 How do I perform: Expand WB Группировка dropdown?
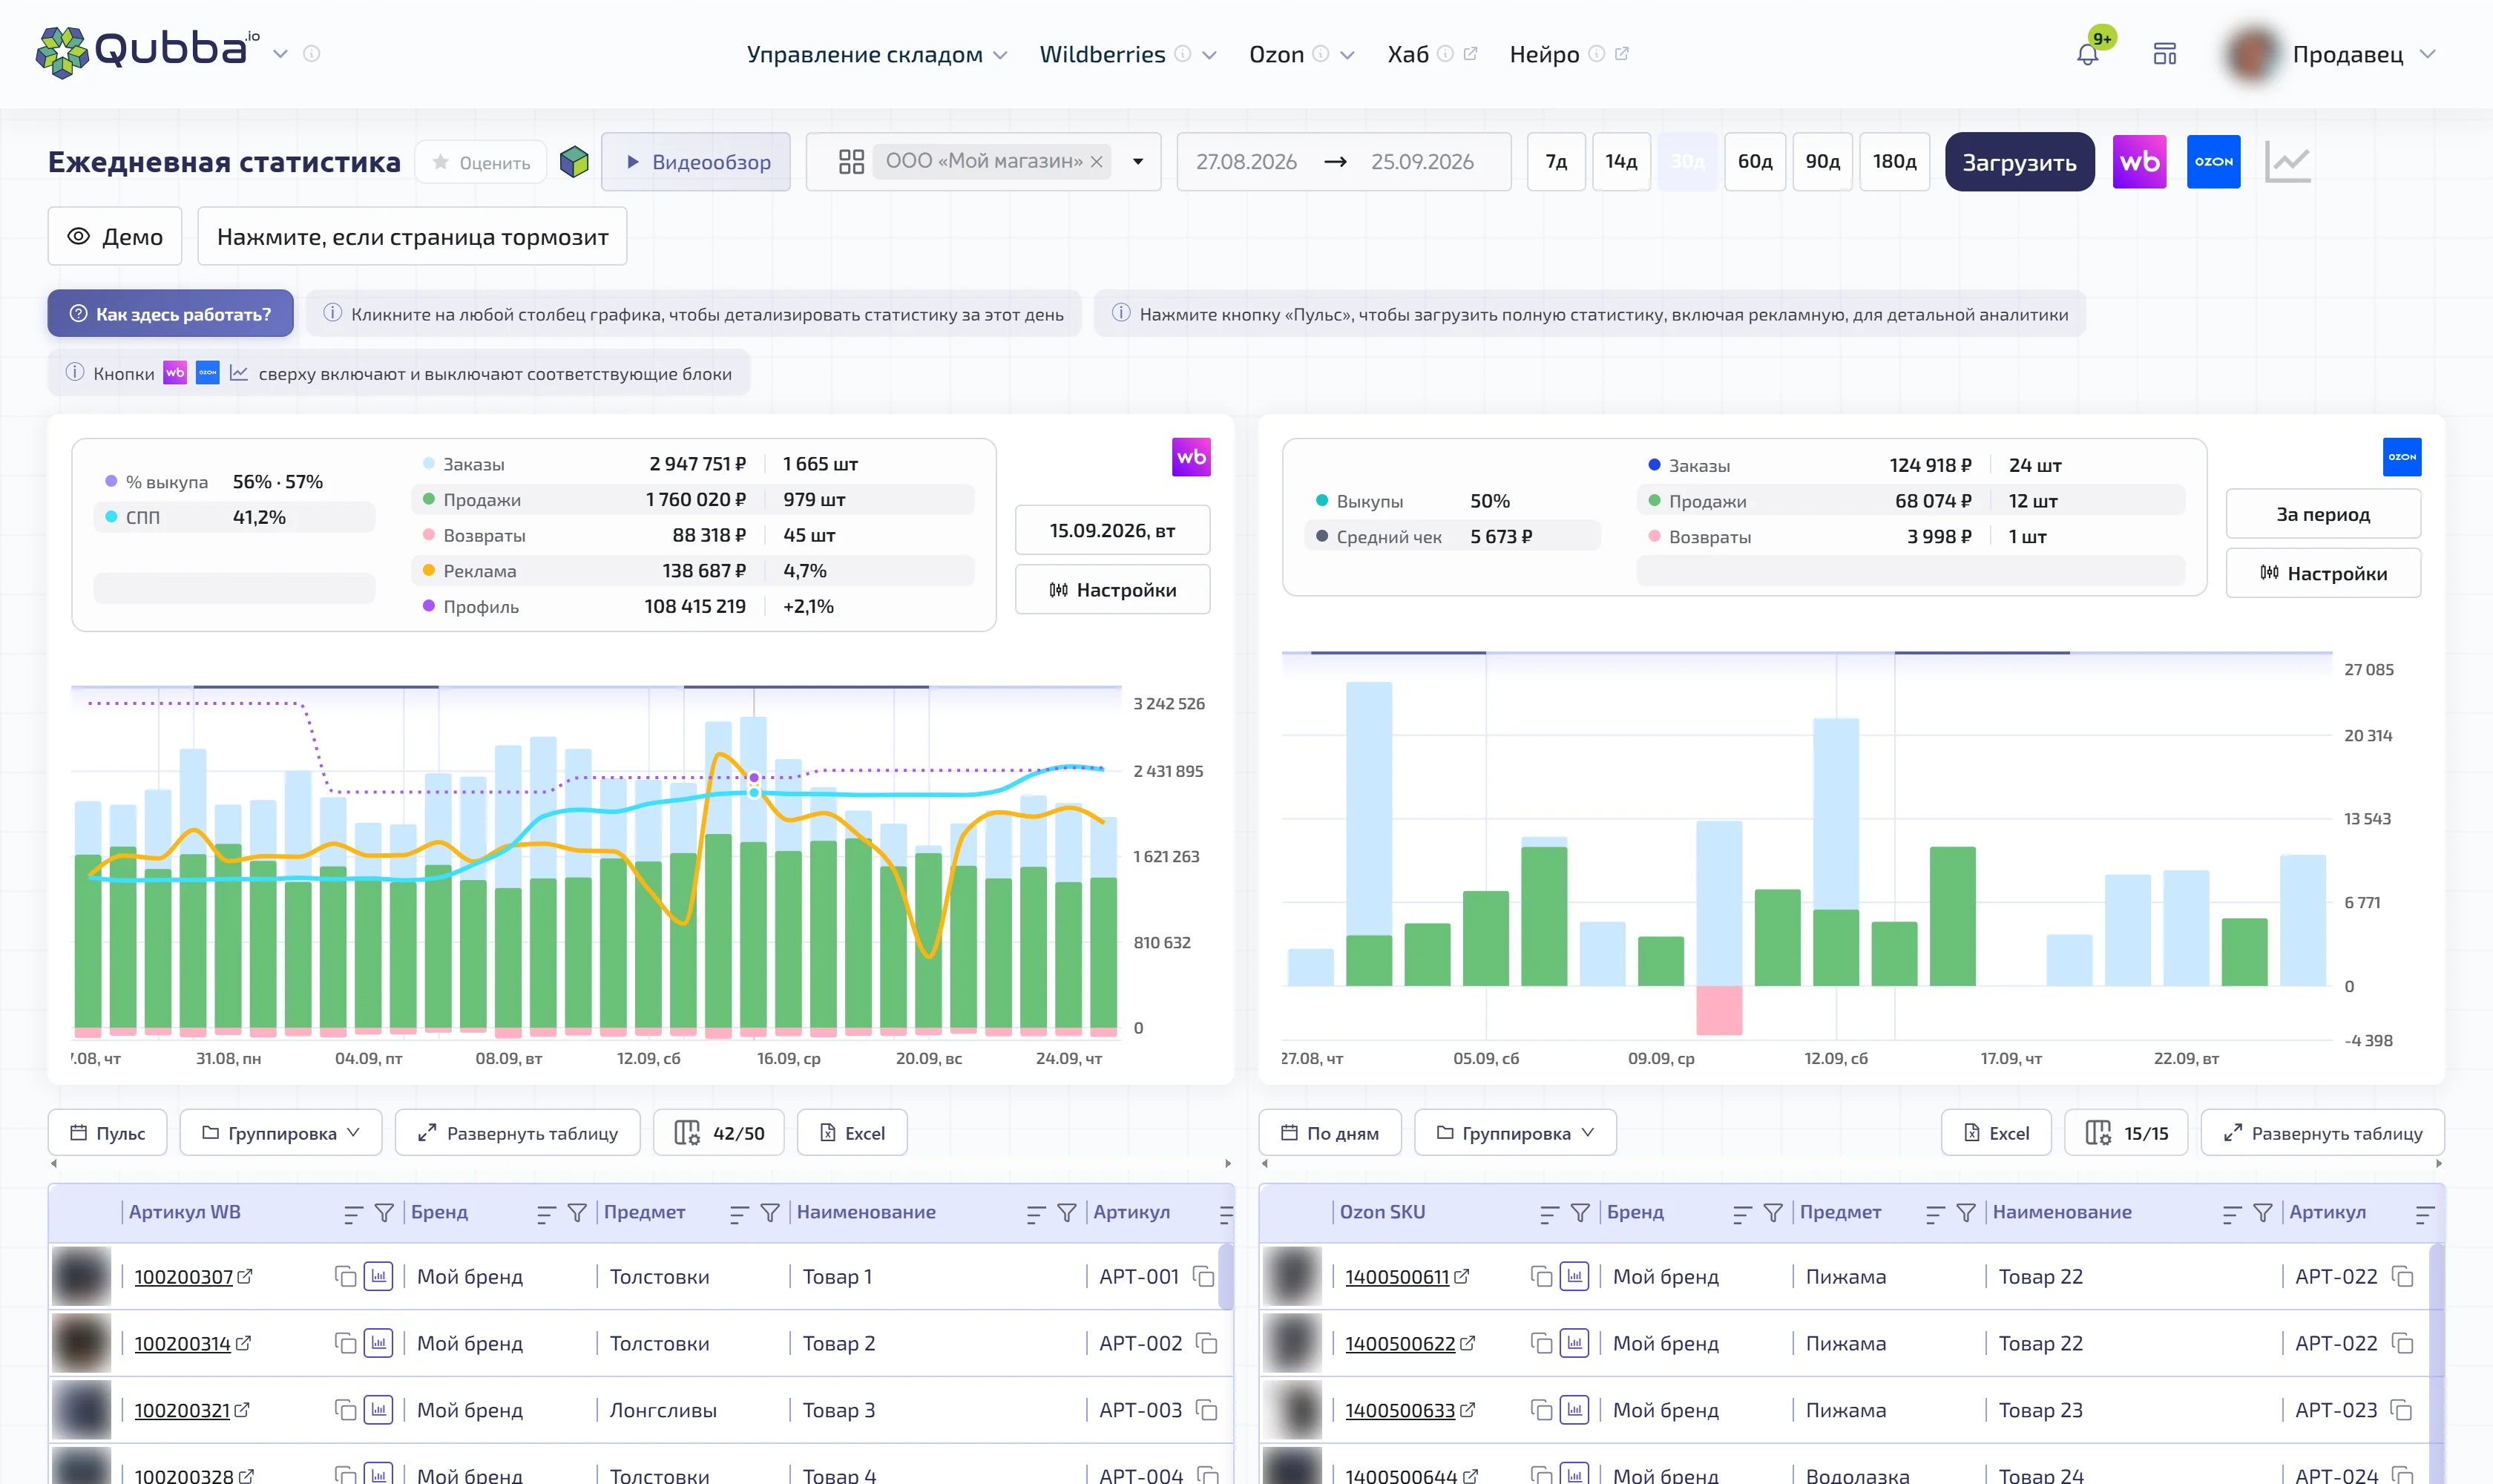[x=281, y=1133]
